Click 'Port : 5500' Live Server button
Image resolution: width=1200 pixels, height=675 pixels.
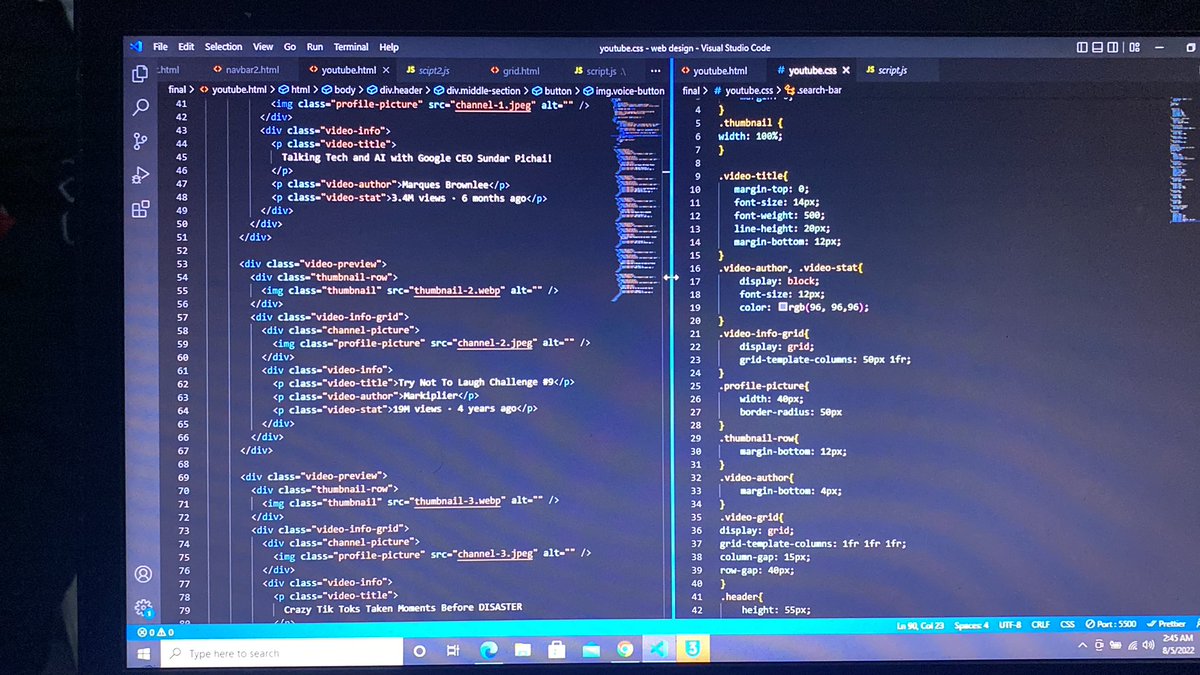pos(1112,625)
